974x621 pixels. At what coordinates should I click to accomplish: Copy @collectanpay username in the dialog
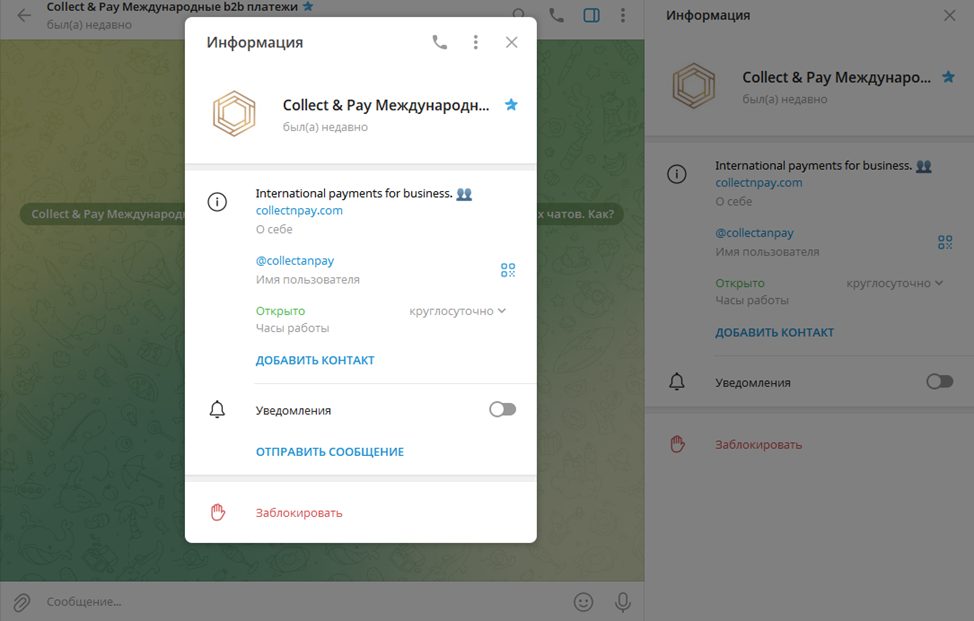coord(295,261)
